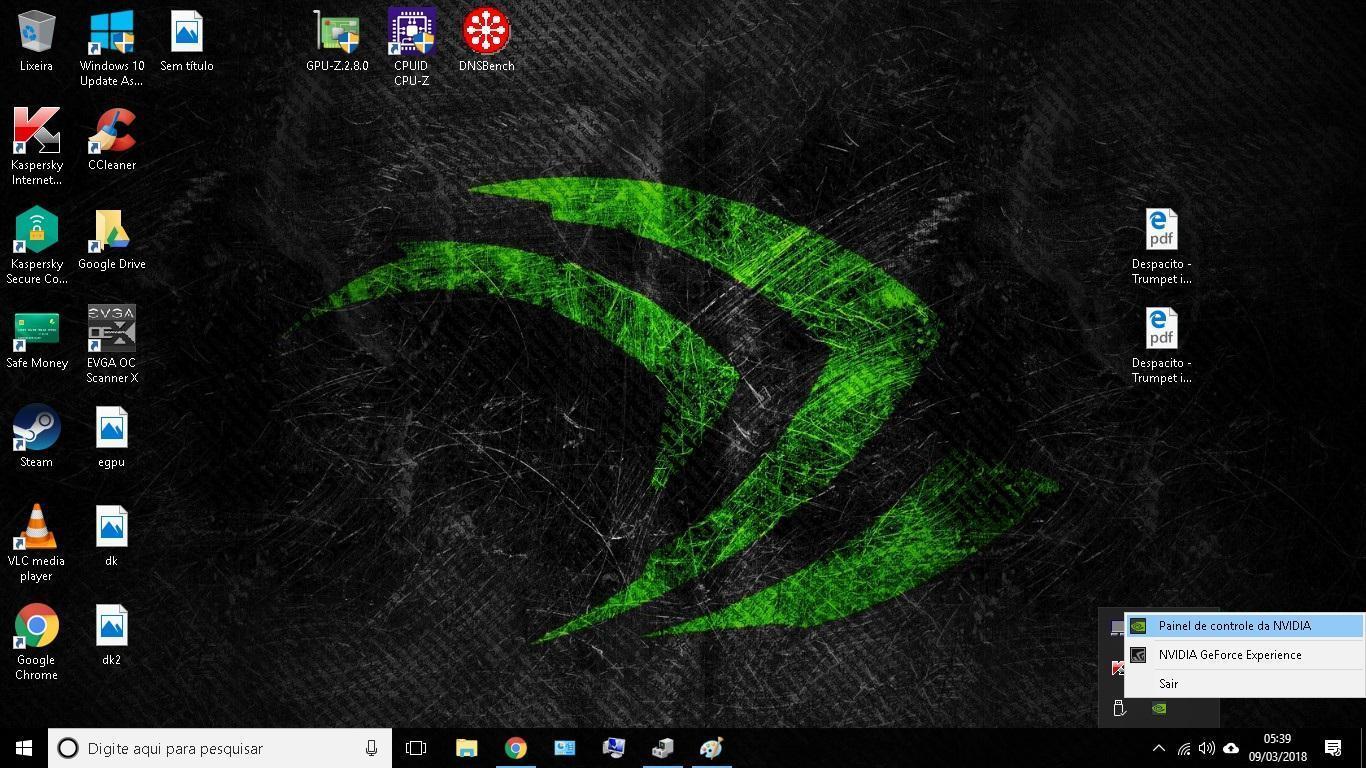Open Painel de controle da NVIDIA
Screen dimensions: 1366x768
pyautogui.click(x=1244, y=626)
